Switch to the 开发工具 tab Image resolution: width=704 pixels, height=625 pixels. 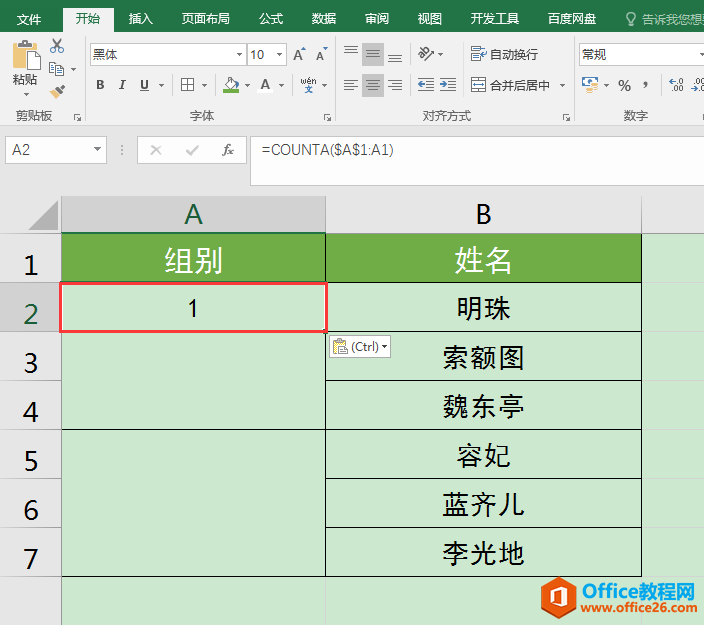494,19
